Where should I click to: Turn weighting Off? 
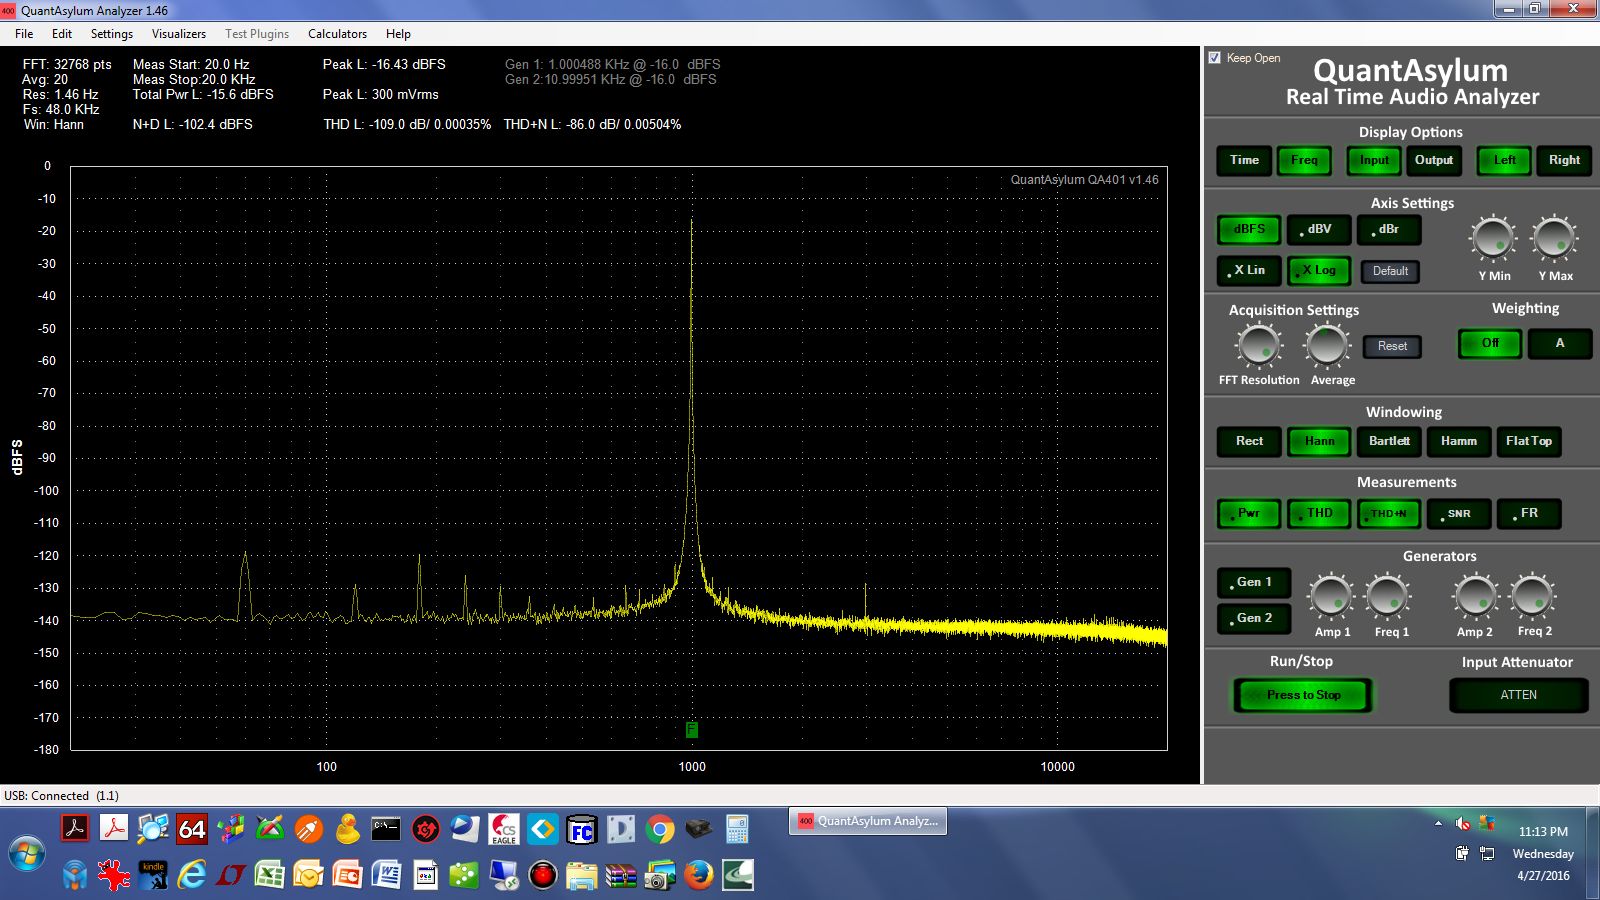tap(1490, 343)
